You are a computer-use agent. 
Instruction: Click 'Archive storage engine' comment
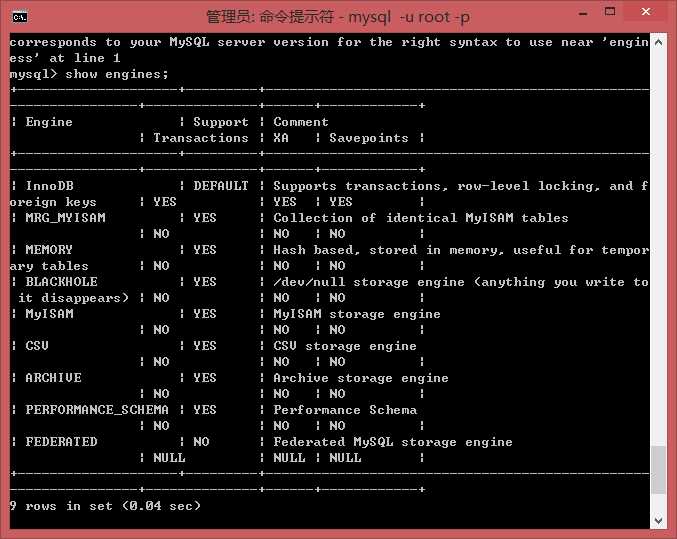click(x=361, y=378)
